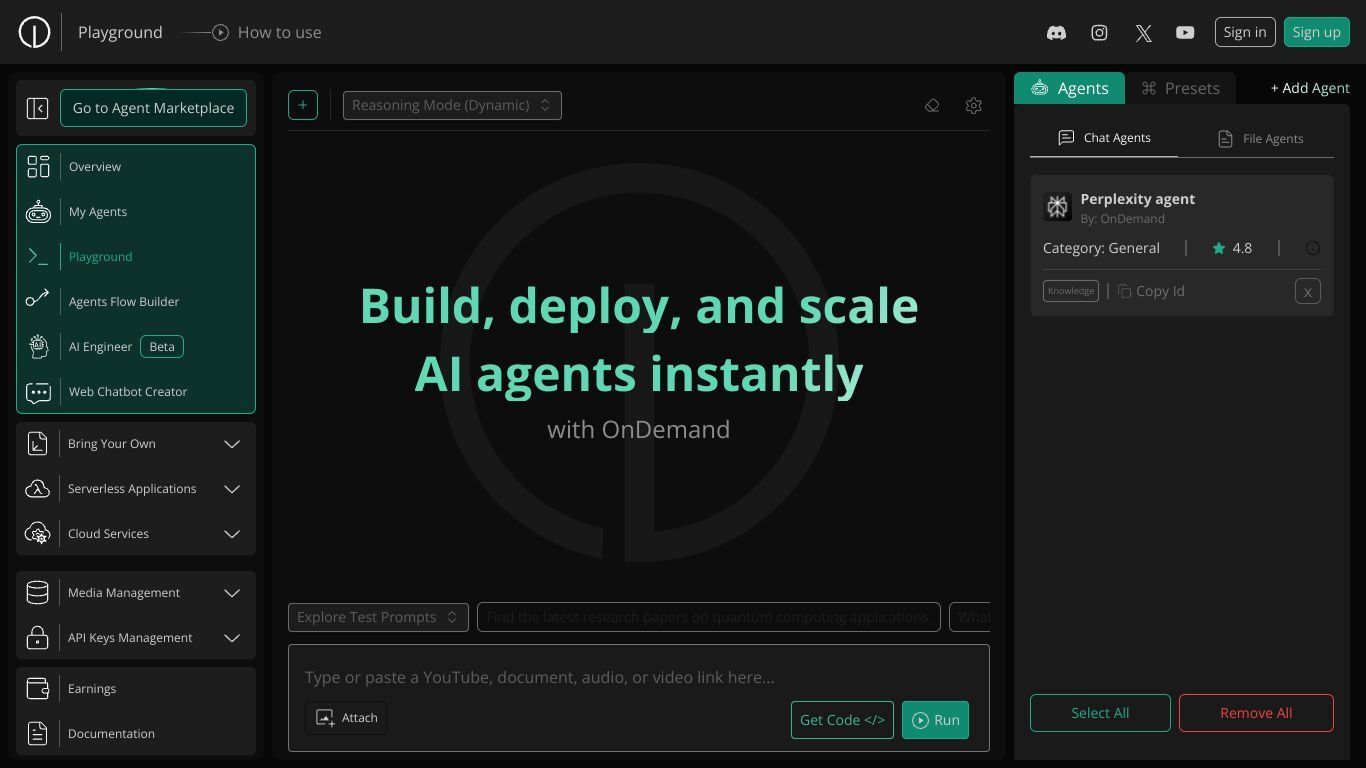Click the Sign up button
This screenshot has width=1366, height=768.
(1316, 32)
